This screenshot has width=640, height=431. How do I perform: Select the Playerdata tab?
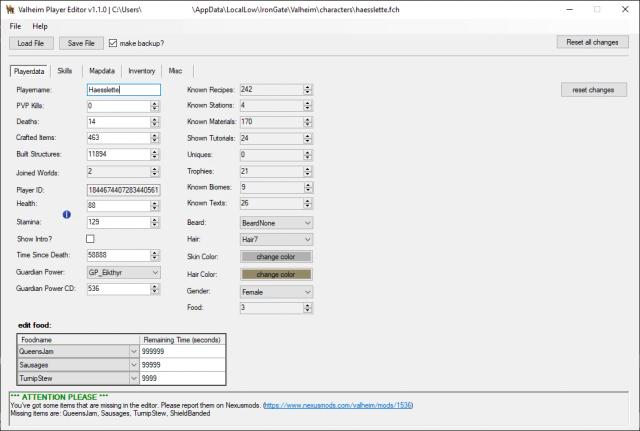click(x=29, y=71)
